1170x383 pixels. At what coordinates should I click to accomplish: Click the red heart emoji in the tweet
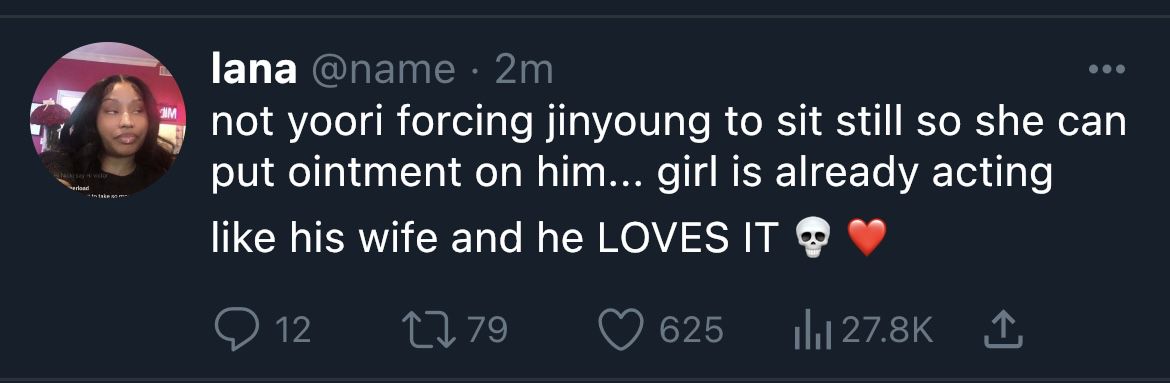[866, 239]
